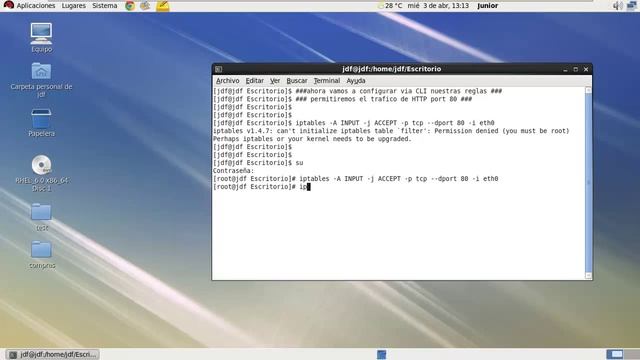Click the '###ahora vamos a configurar' line

358,91
